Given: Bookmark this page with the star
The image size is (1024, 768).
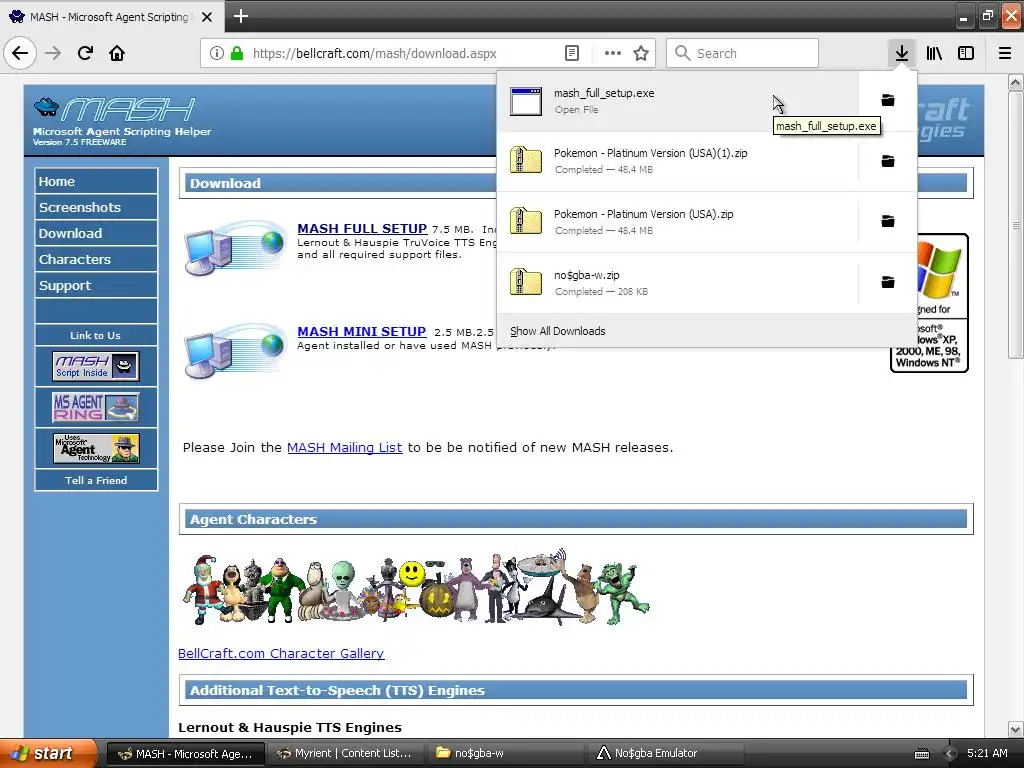Looking at the screenshot, I should [641, 53].
